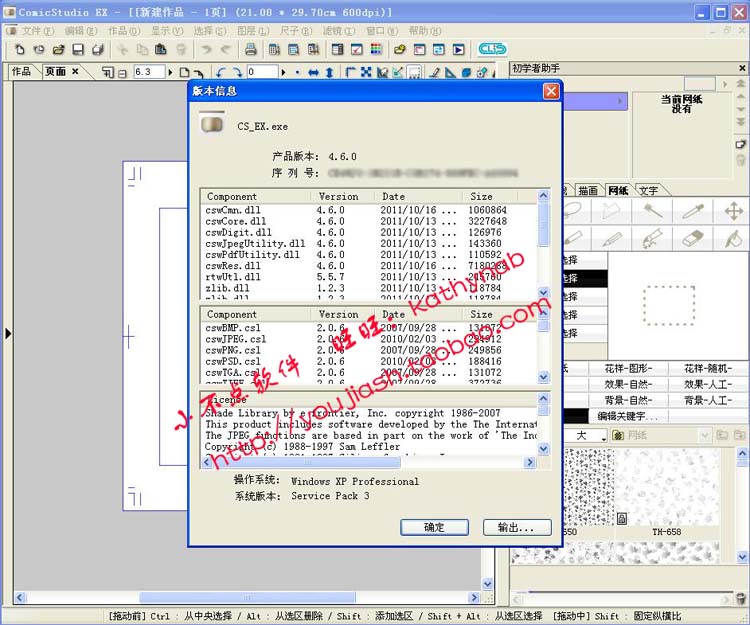Screen dimensions: 750x625
Task: Open the 滤镜 menu
Action: tap(339, 31)
